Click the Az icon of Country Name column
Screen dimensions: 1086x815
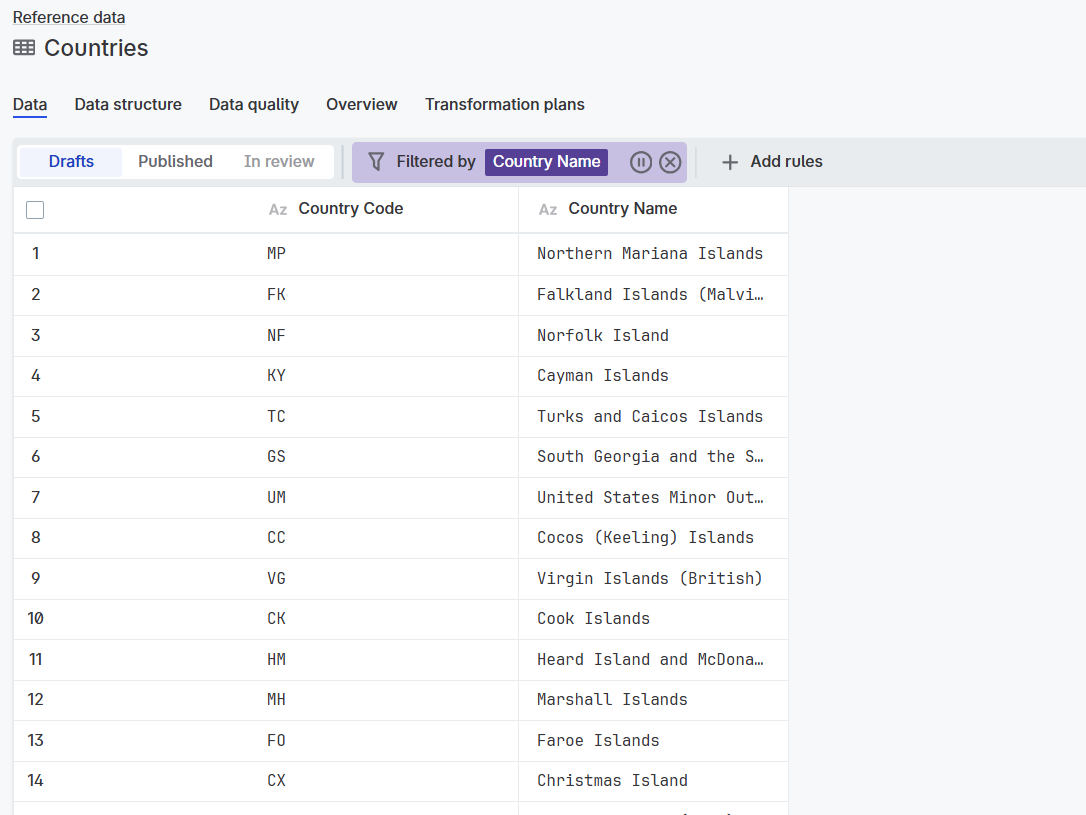coord(548,209)
